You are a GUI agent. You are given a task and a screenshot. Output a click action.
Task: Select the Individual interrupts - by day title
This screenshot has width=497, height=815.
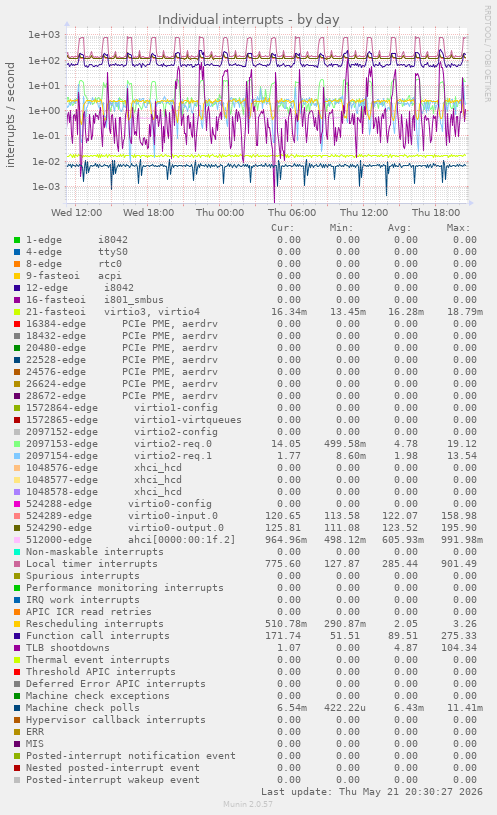[248, 20]
